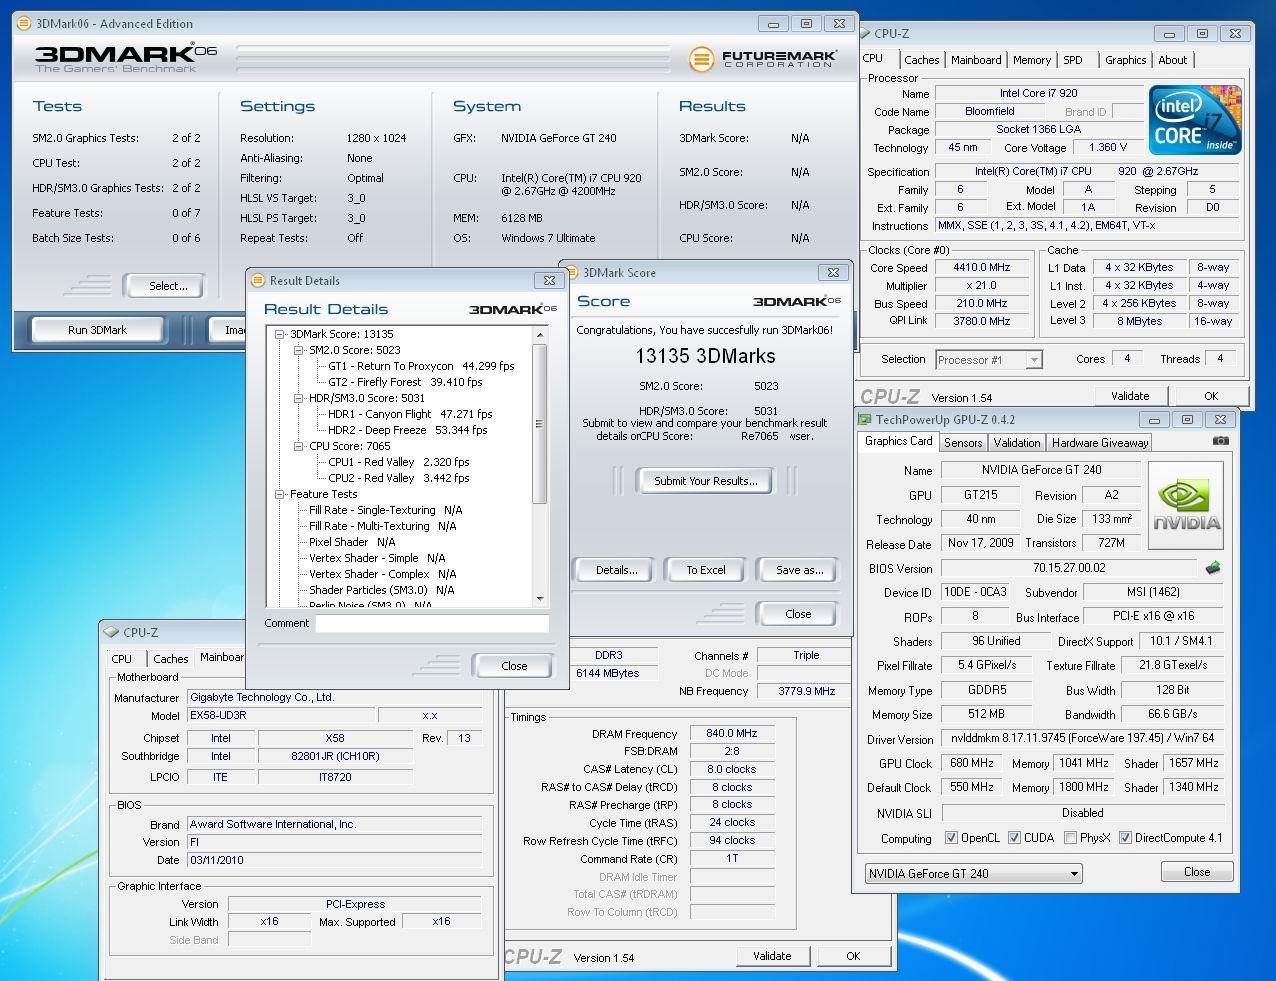This screenshot has width=1276, height=981.
Task: Select CPU1 - Red Valley result
Action: (398, 462)
